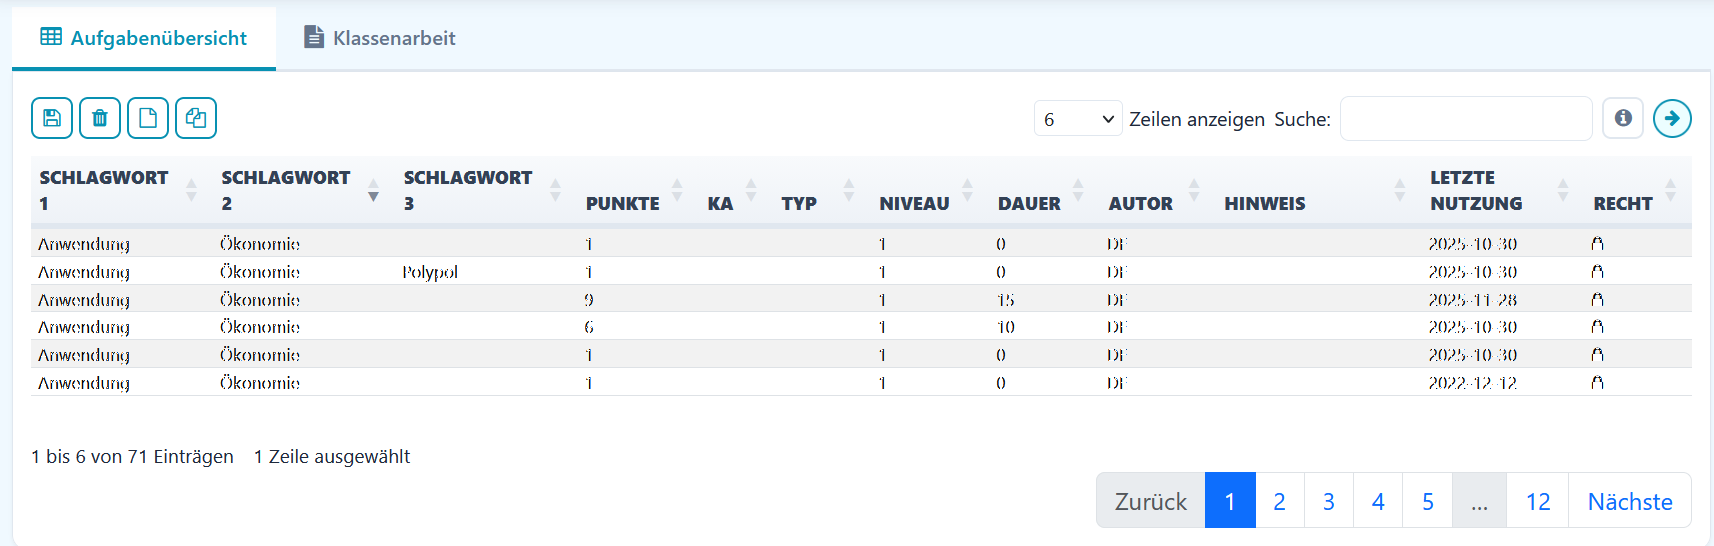Click the new blank document icon
Viewport: 1714px width, 546px height.
[x=148, y=118]
